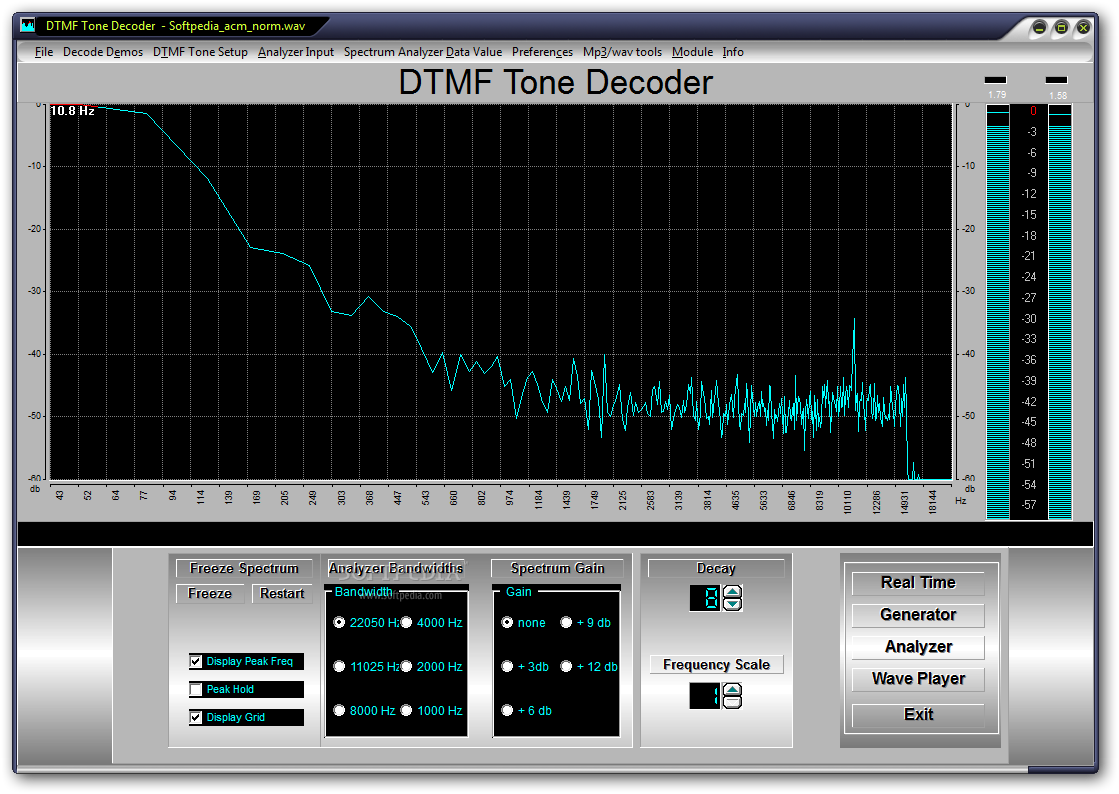The width and height of the screenshot is (1119, 794).
Task: Select the + 9 db gain
Action: pyautogui.click(x=566, y=623)
